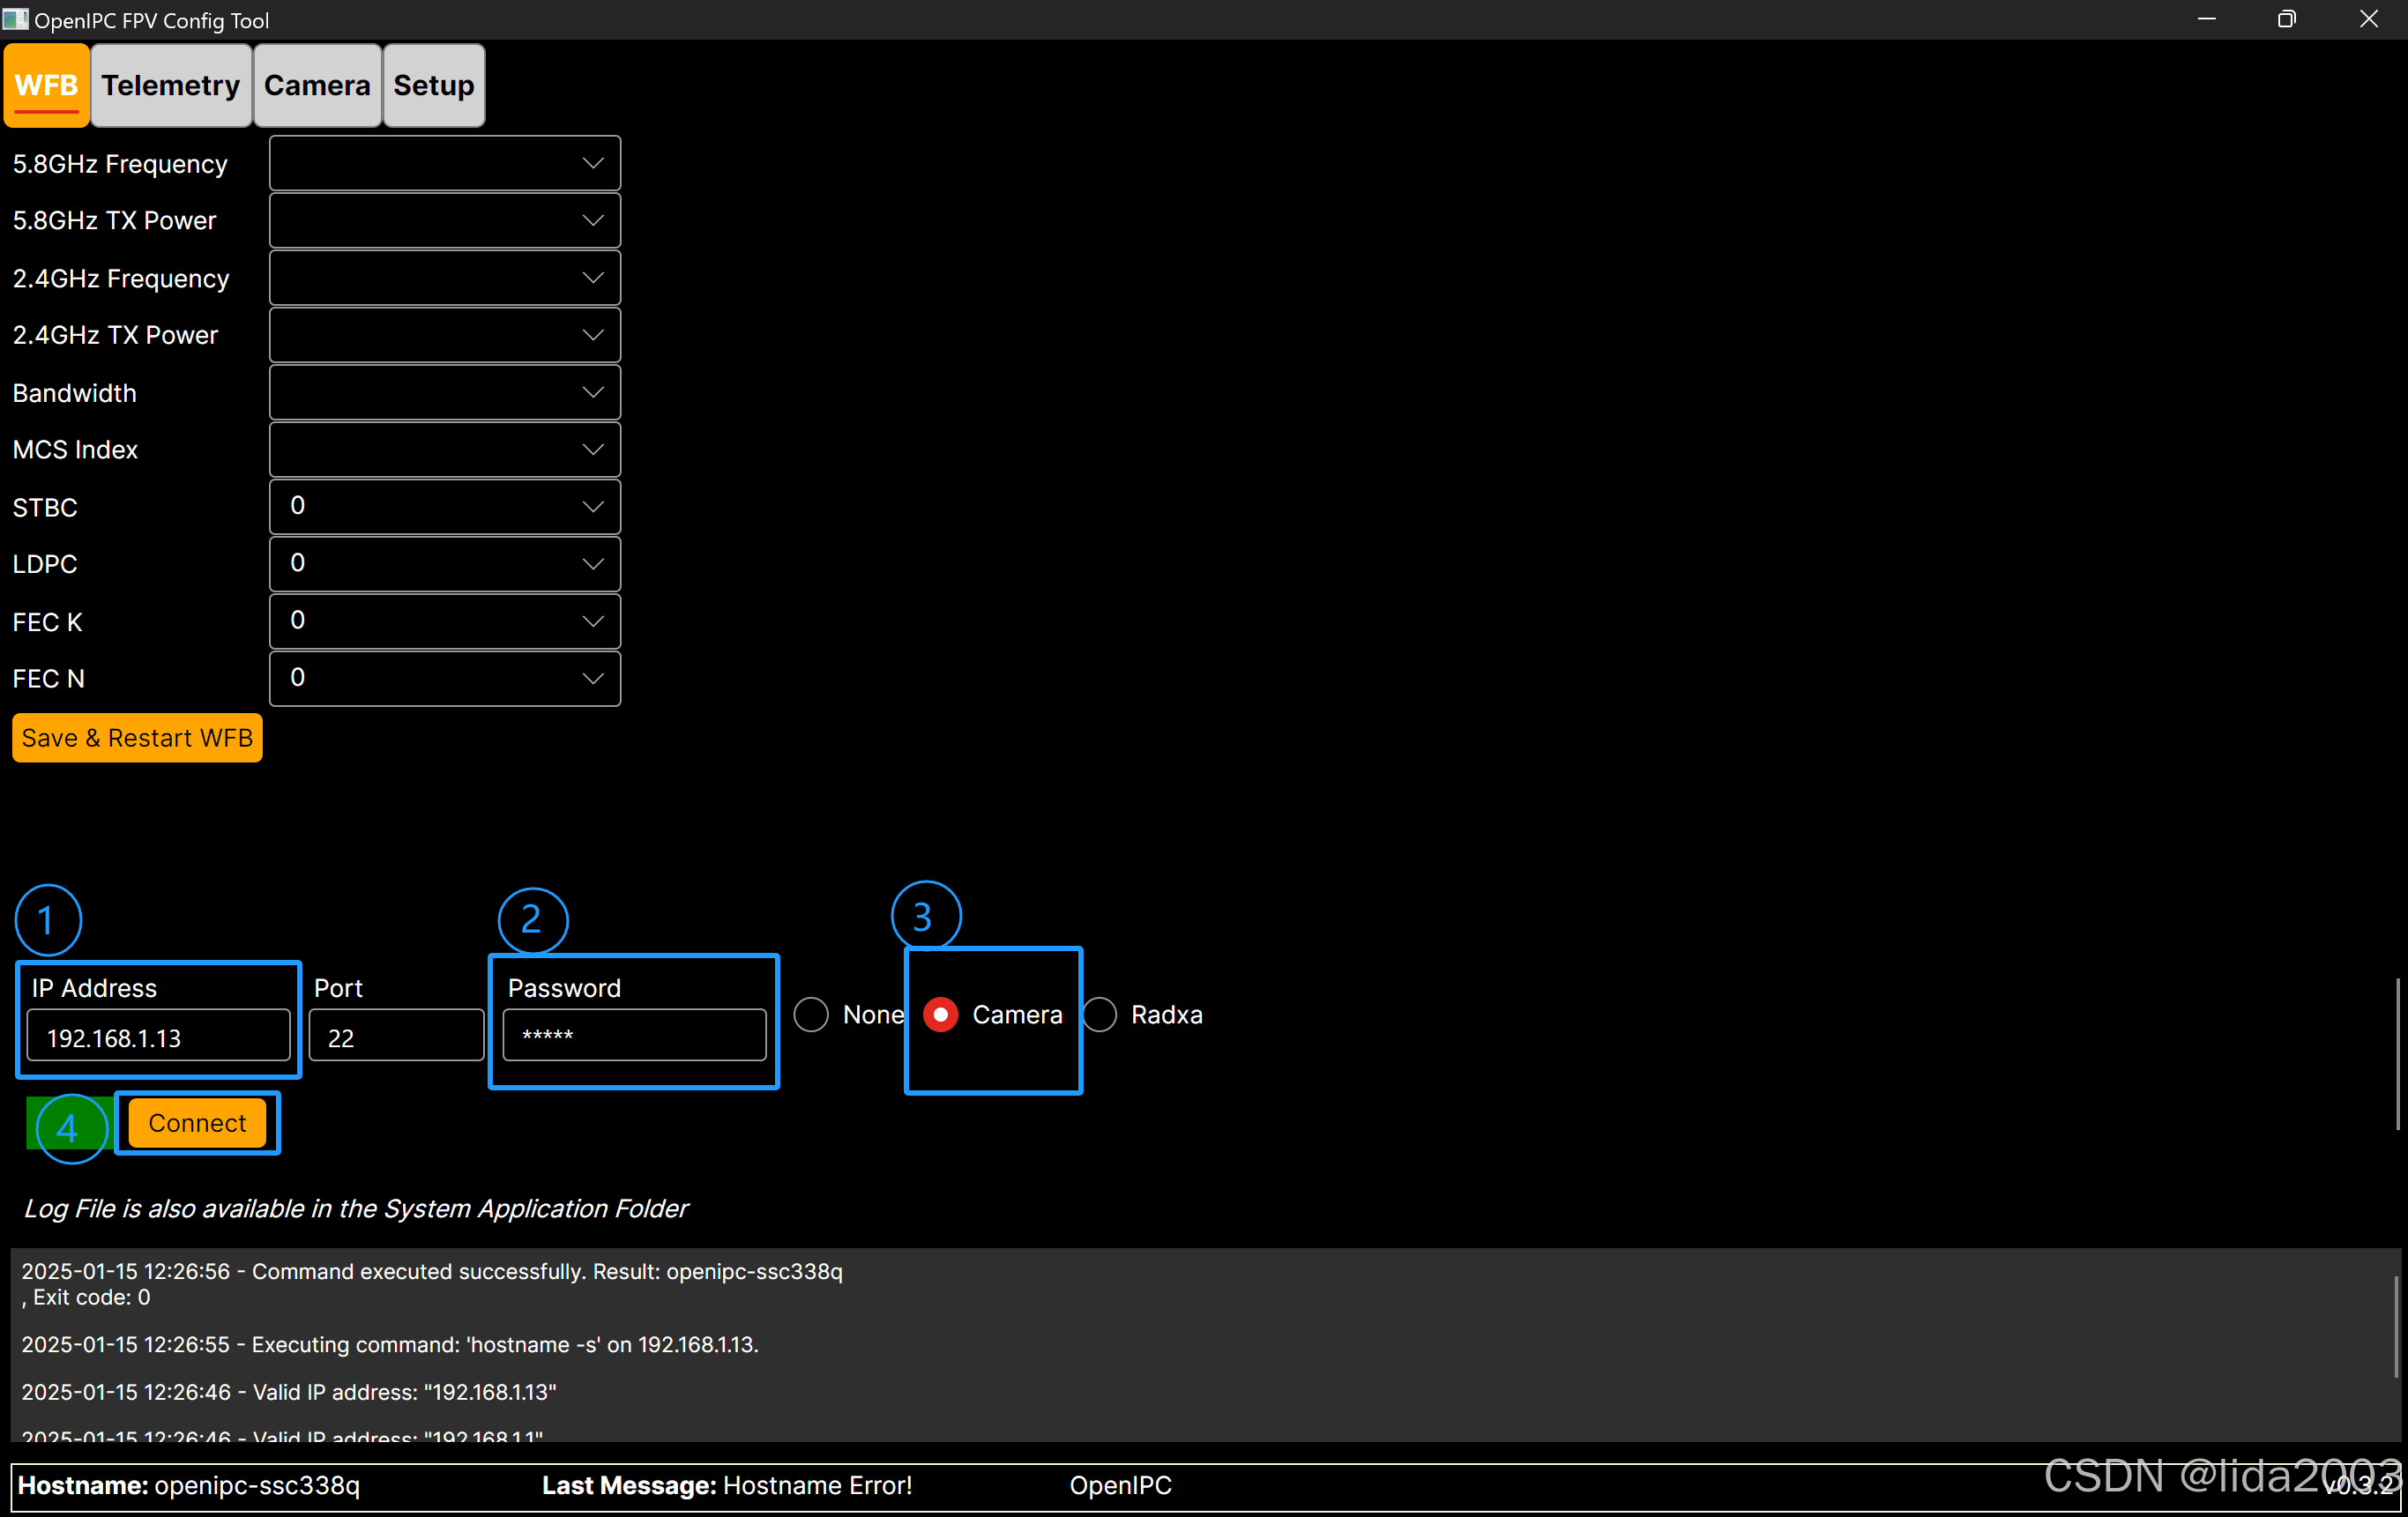Open the FEC K dropdown
2408x1517 pixels.
444,621
